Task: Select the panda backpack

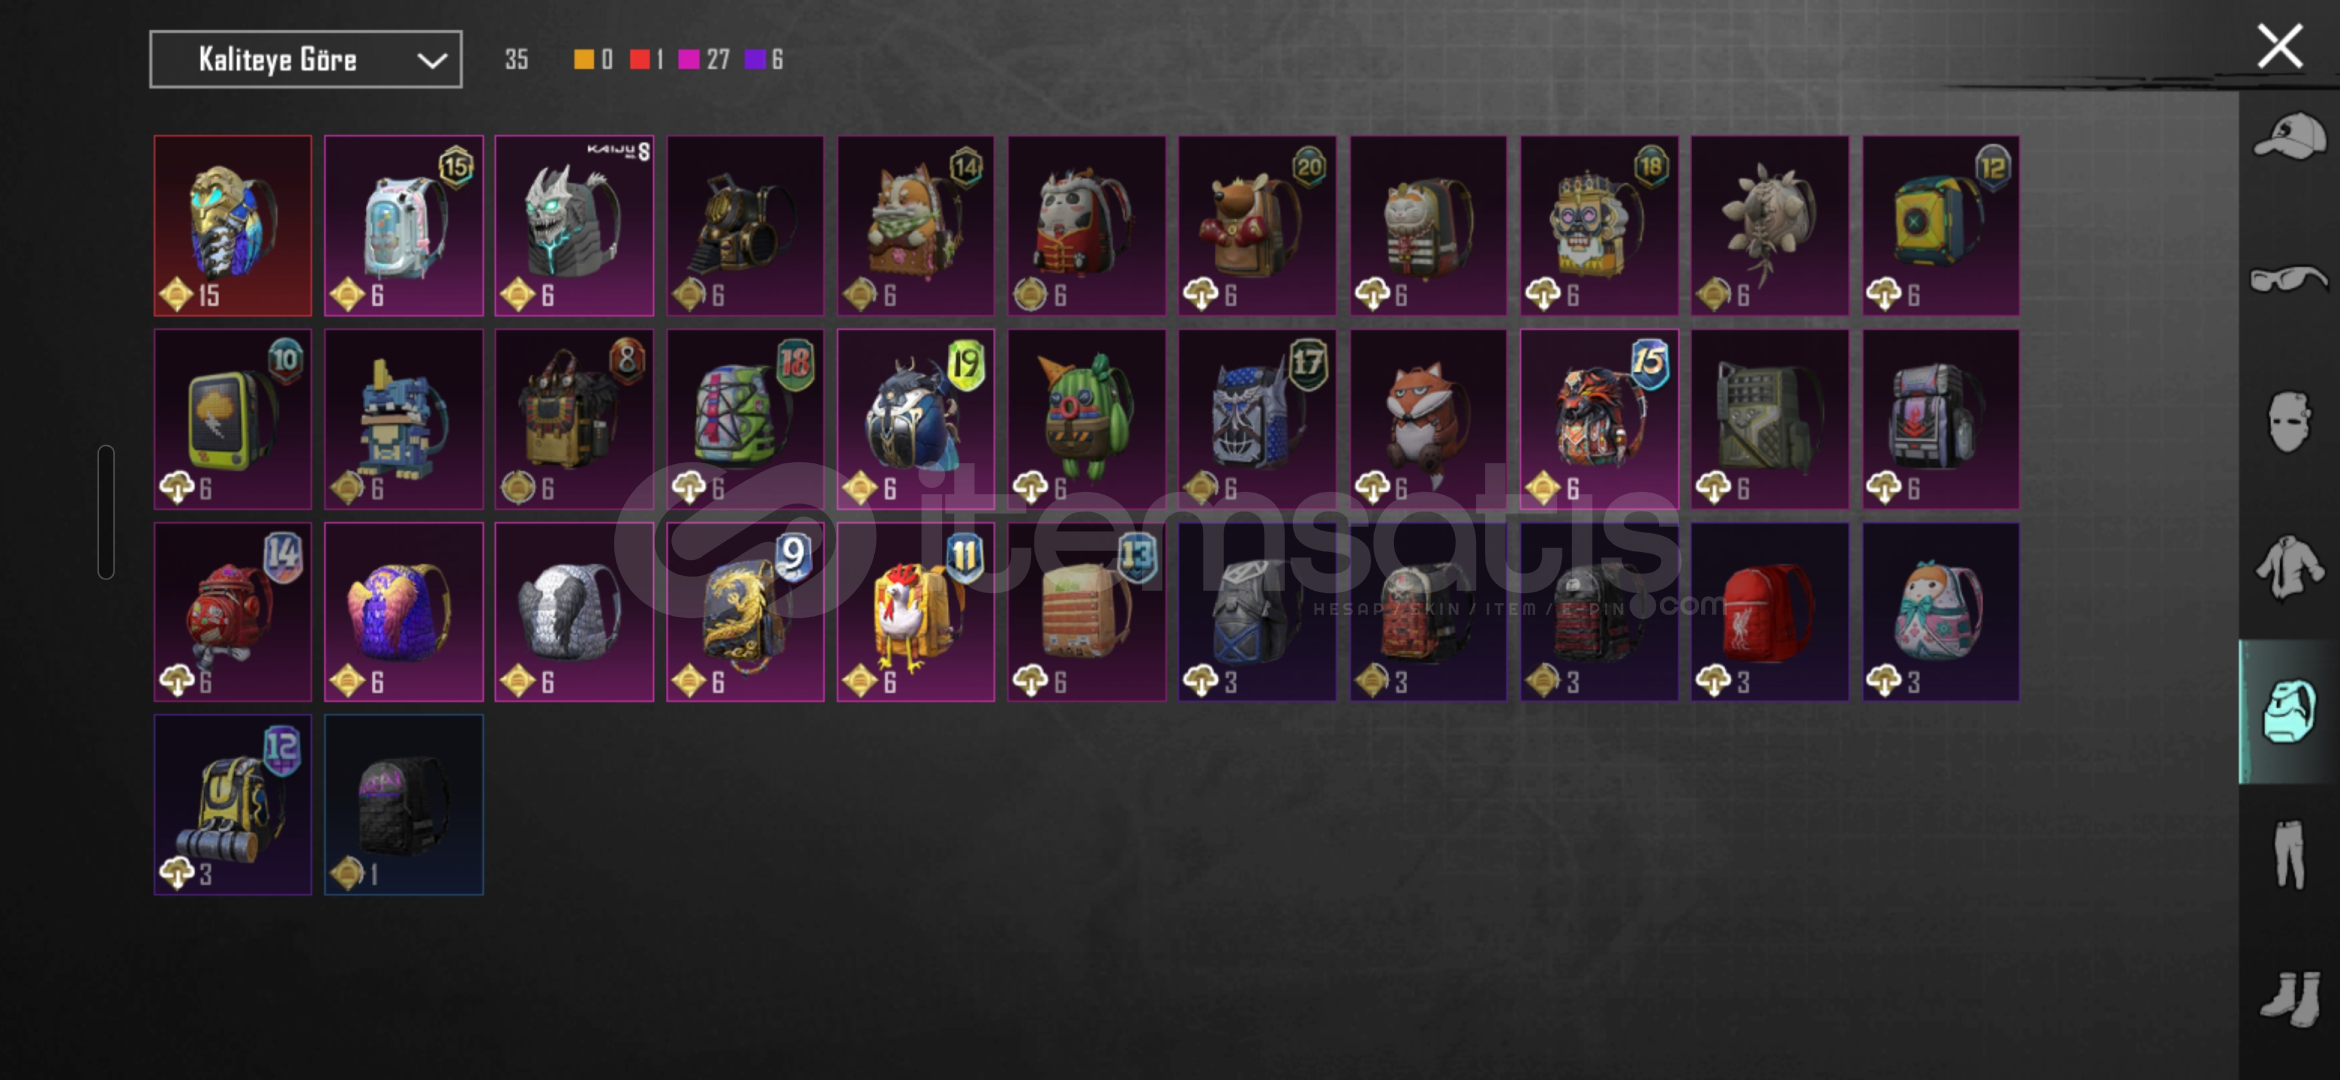Action: (x=1086, y=226)
